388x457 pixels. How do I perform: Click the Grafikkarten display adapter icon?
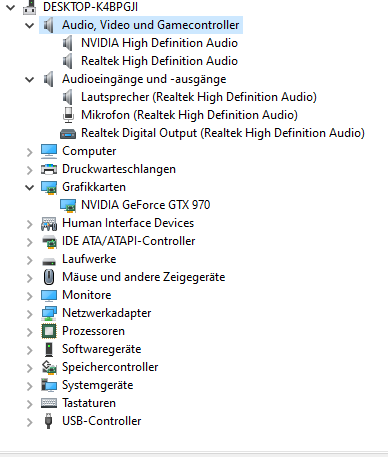49,187
